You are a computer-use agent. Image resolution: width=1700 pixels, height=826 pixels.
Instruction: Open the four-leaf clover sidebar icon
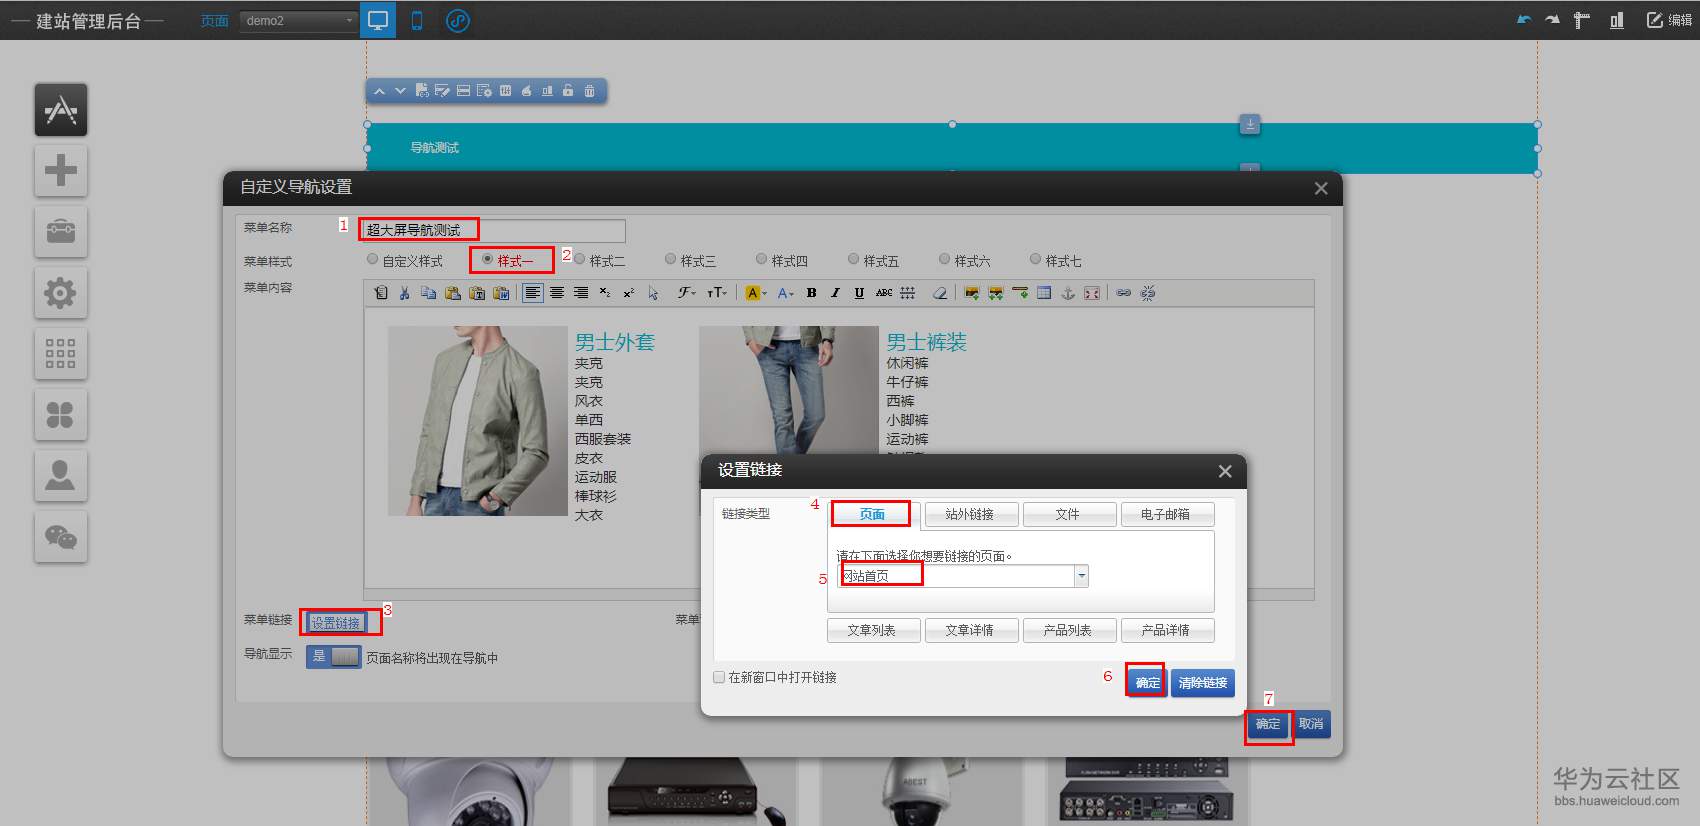click(x=61, y=414)
